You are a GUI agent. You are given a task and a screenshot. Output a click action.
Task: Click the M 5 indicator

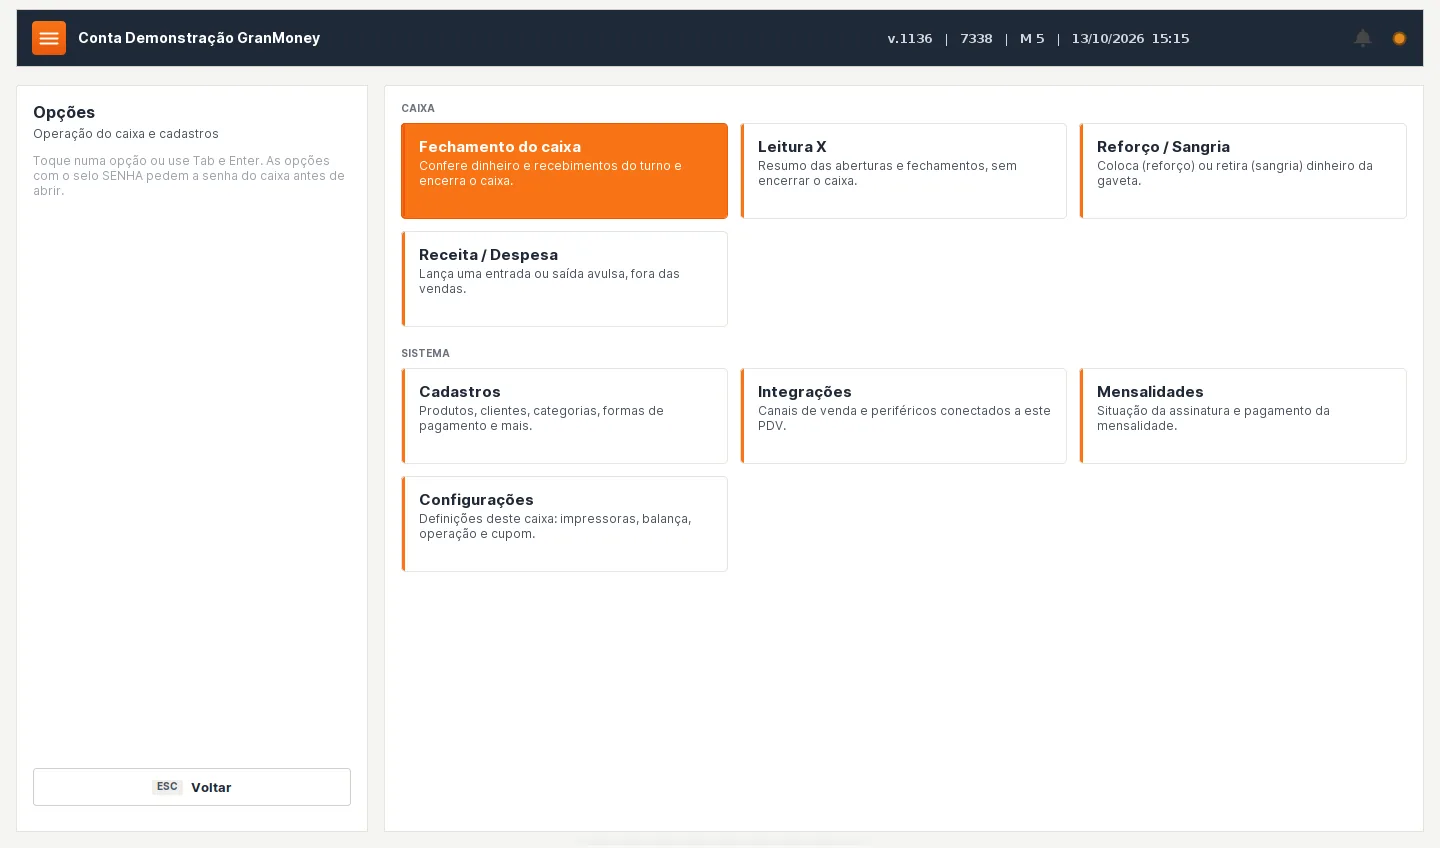tap(1032, 38)
